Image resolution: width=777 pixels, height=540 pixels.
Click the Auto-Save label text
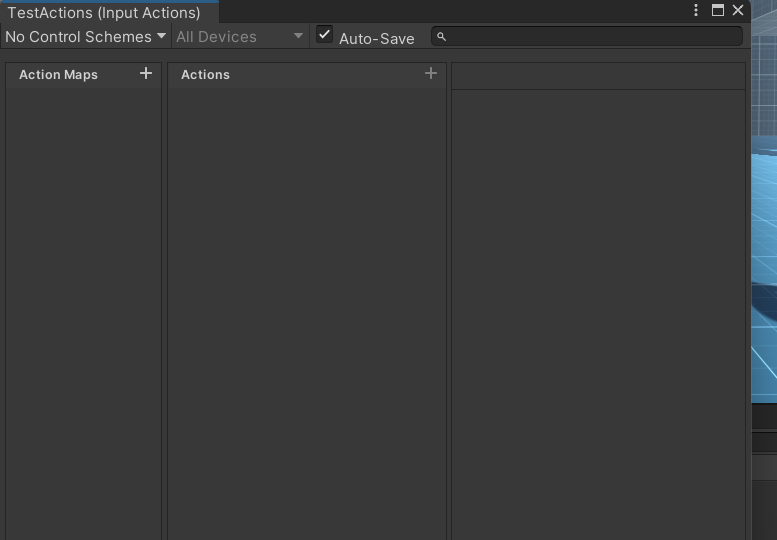[x=377, y=39]
